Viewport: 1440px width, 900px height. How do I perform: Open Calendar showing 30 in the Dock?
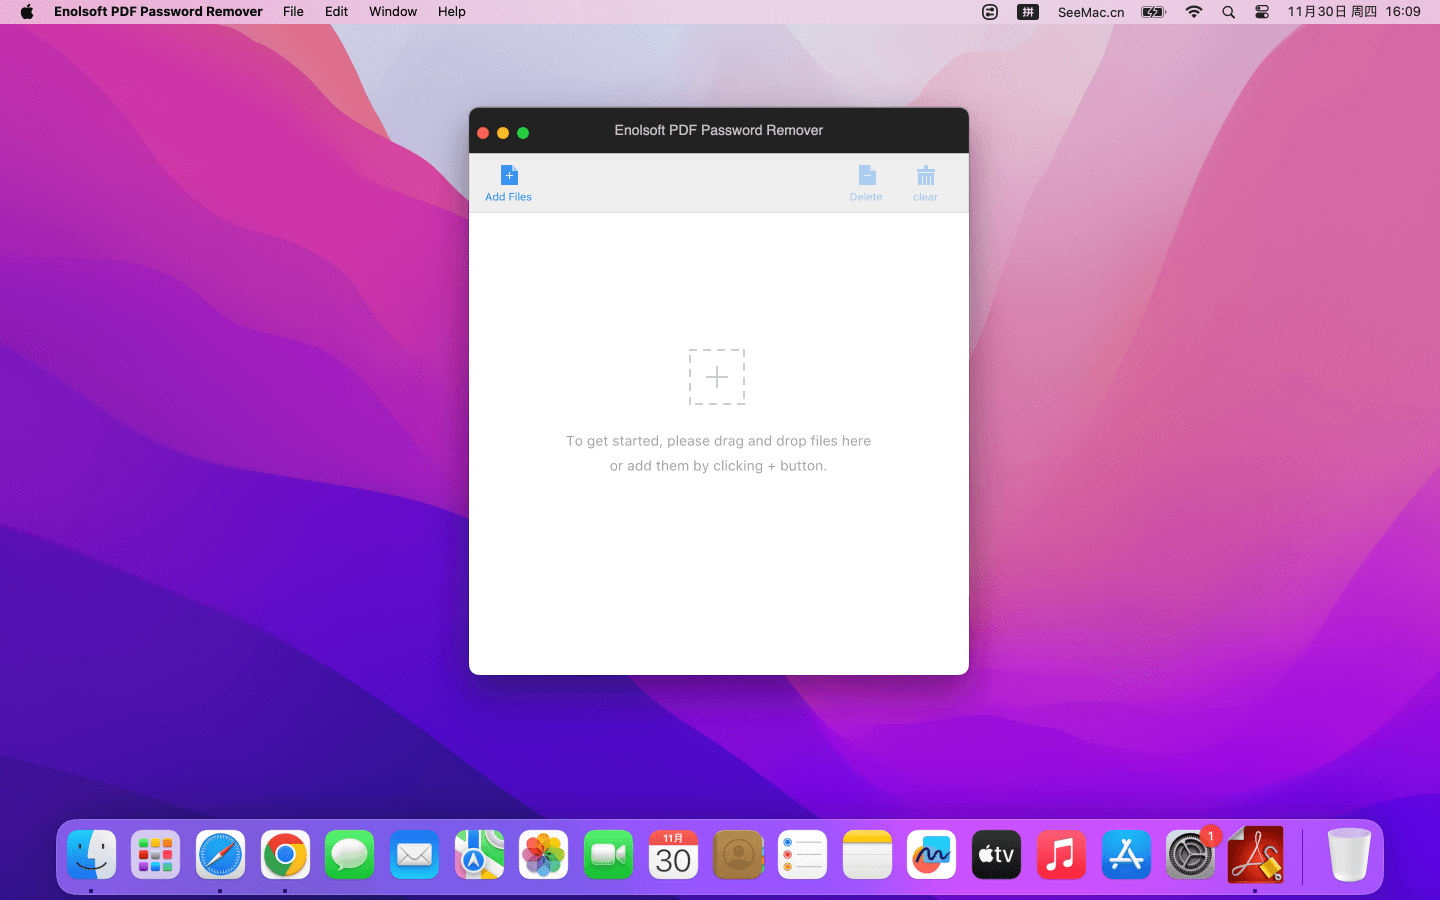[x=673, y=855]
